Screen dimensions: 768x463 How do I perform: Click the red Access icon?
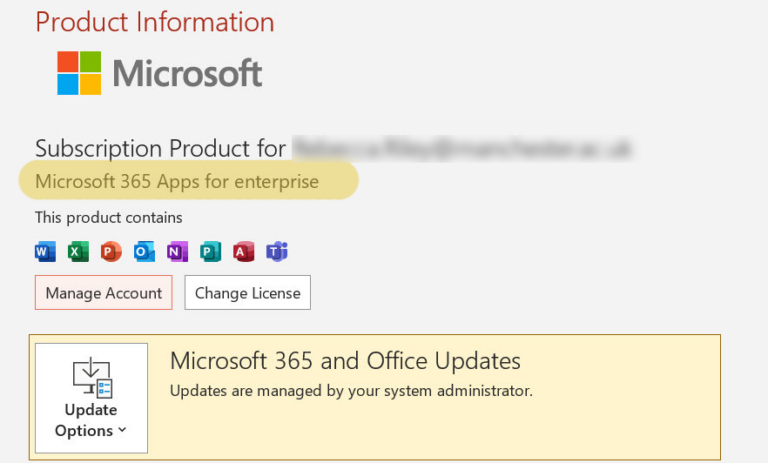click(x=243, y=252)
